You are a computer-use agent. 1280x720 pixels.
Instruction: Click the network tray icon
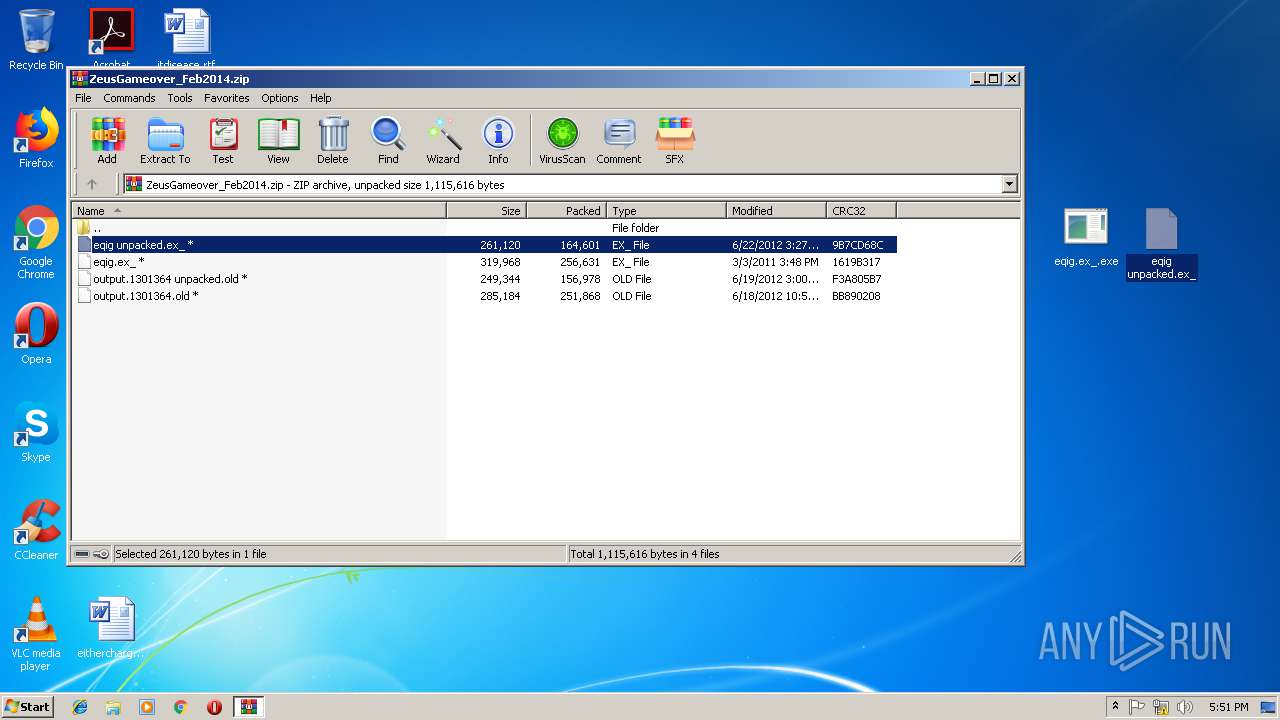1161,707
